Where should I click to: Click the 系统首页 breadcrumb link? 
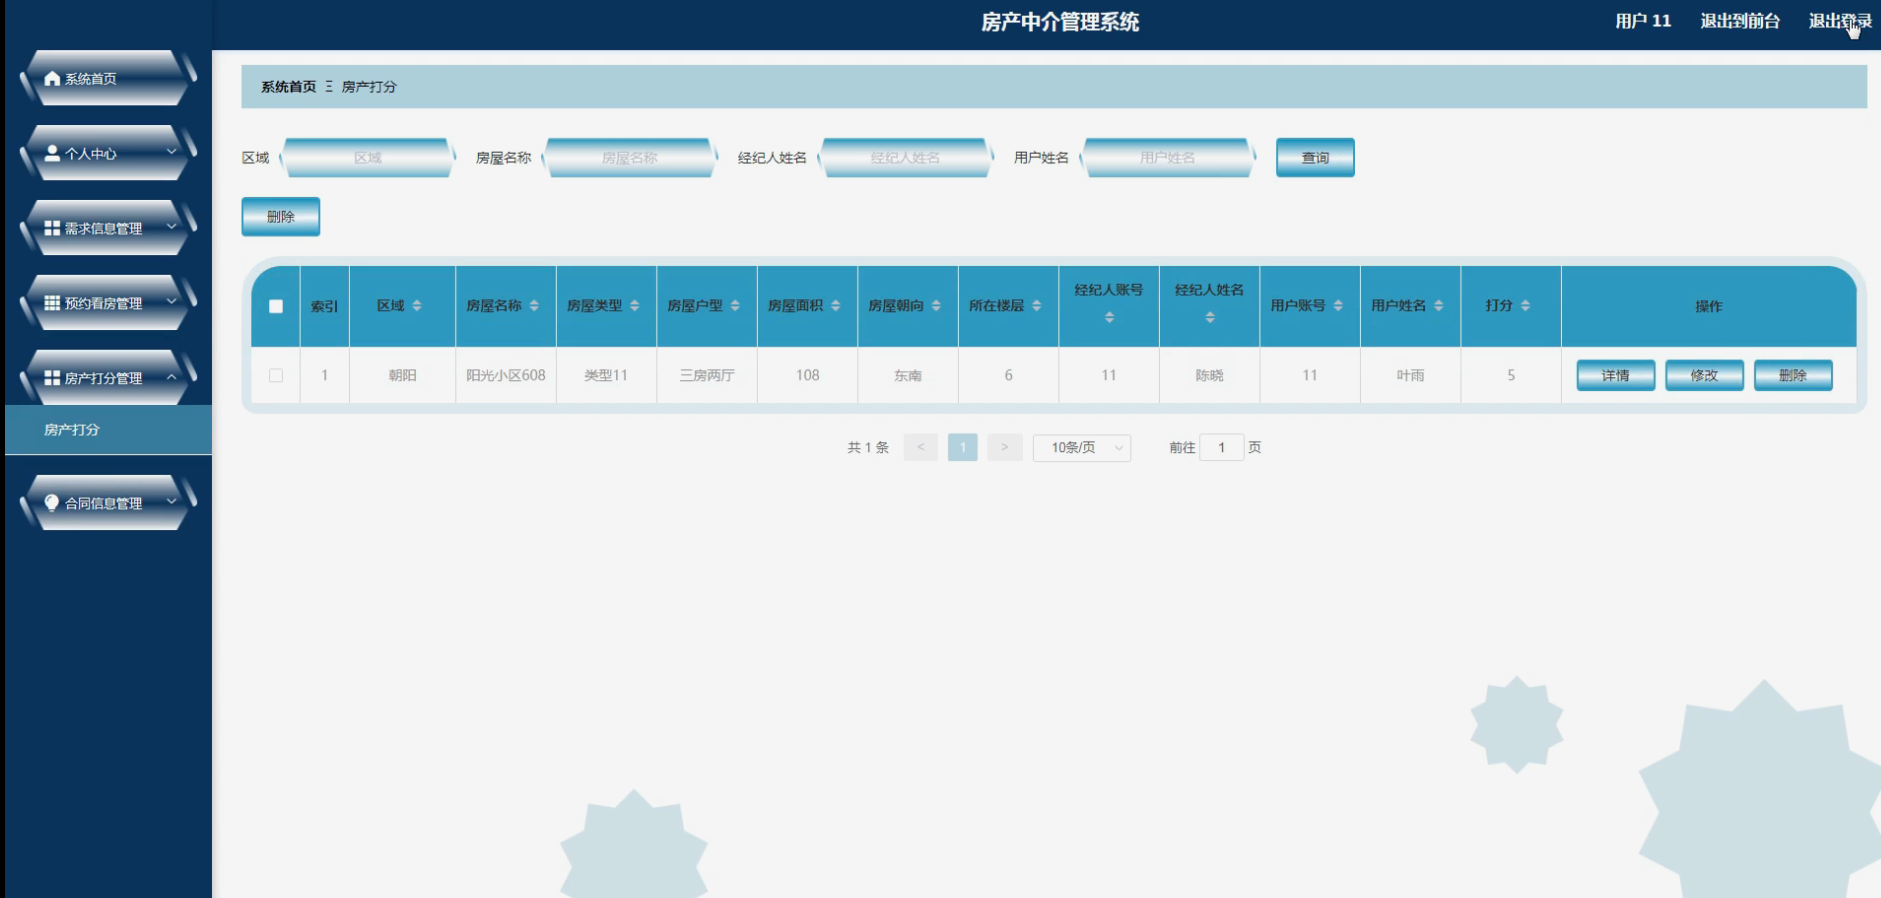coord(289,87)
